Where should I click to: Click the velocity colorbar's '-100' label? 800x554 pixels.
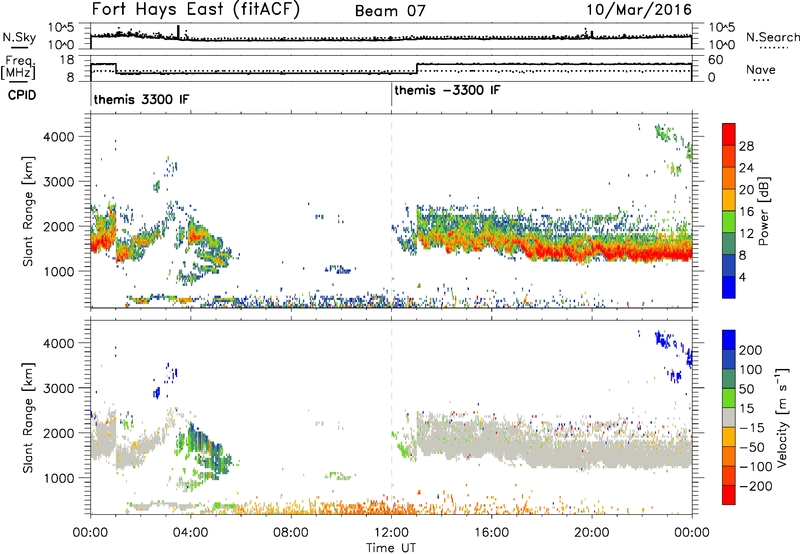[755, 467]
